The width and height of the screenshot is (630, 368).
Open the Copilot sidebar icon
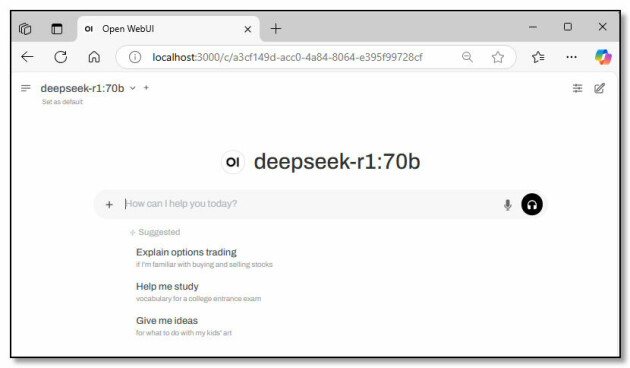(x=603, y=57)
